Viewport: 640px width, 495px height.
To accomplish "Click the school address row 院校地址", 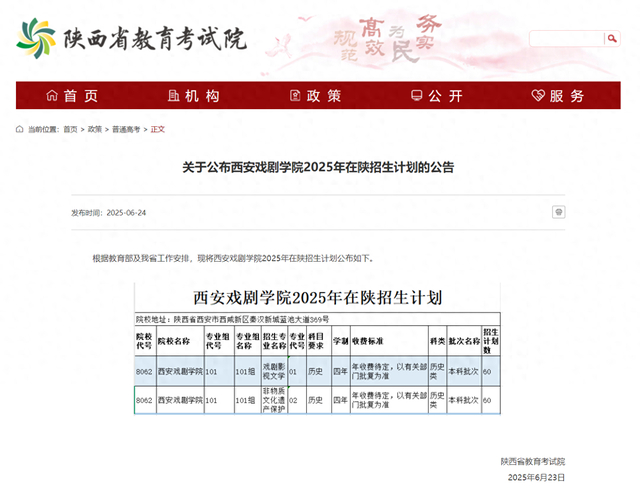I will coord(318,319).
